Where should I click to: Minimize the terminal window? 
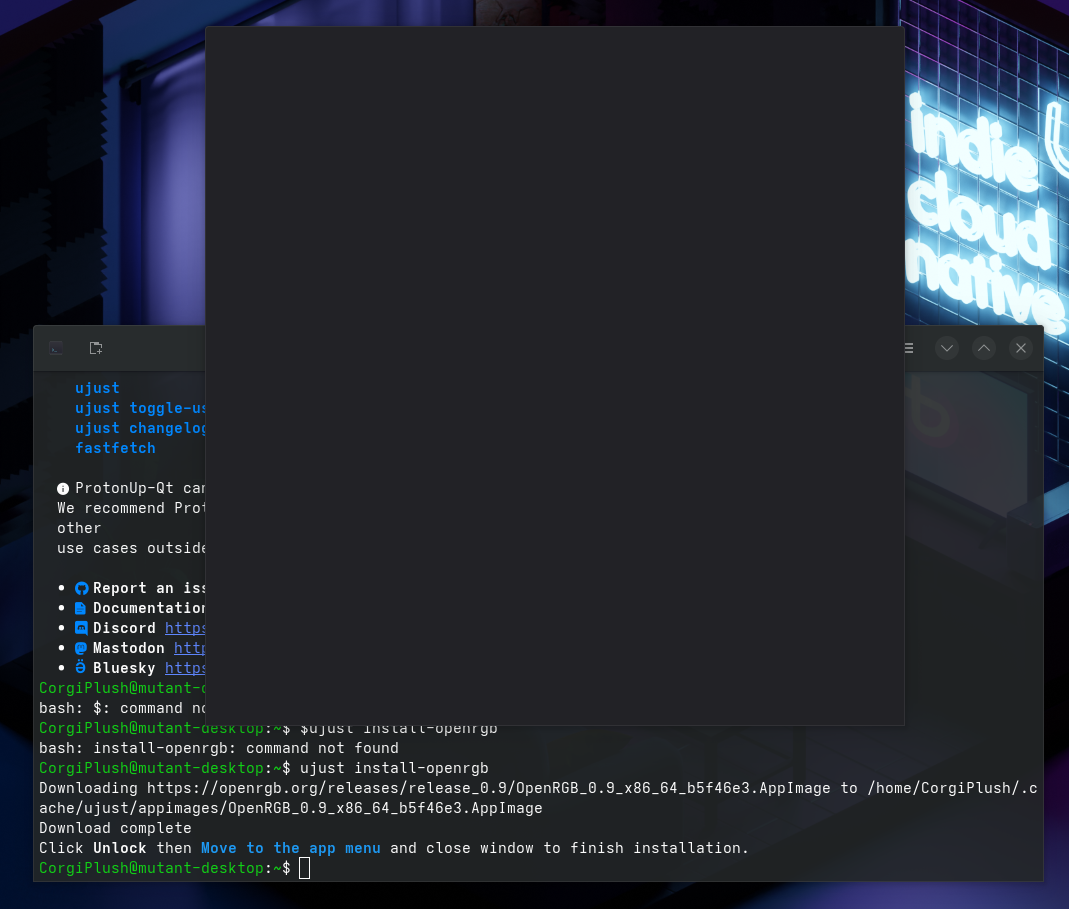tap(947, 348)
